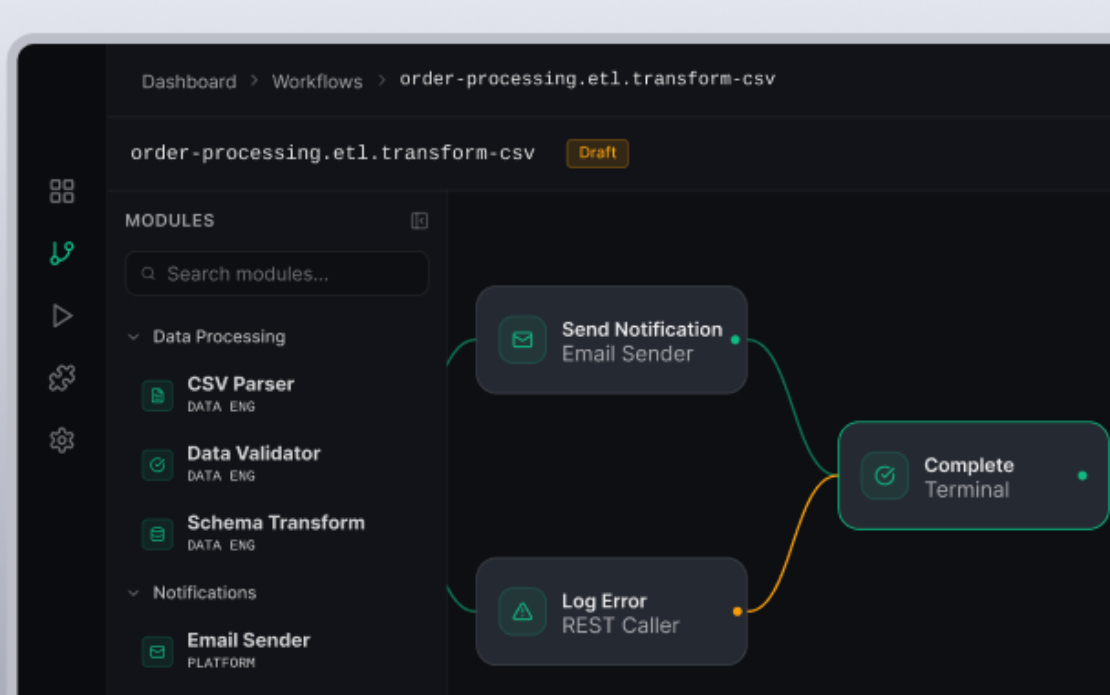Click the MODULES panel heading
The image size is (1110, 695).
[x=170, y=221]
